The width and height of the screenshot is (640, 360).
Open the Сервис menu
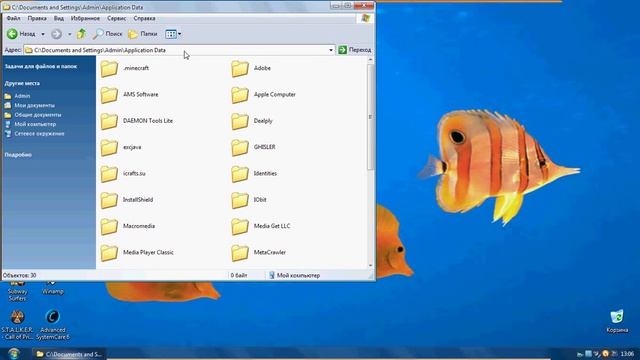[x=117, y=18]
